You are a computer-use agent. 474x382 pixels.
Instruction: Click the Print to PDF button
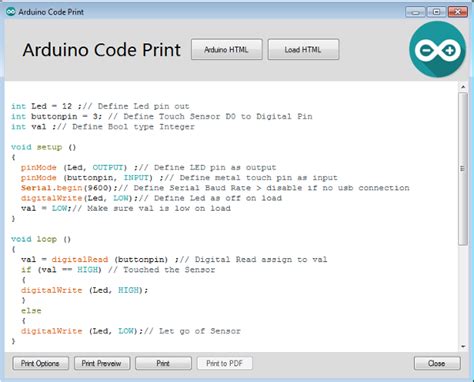pos(225,363)
